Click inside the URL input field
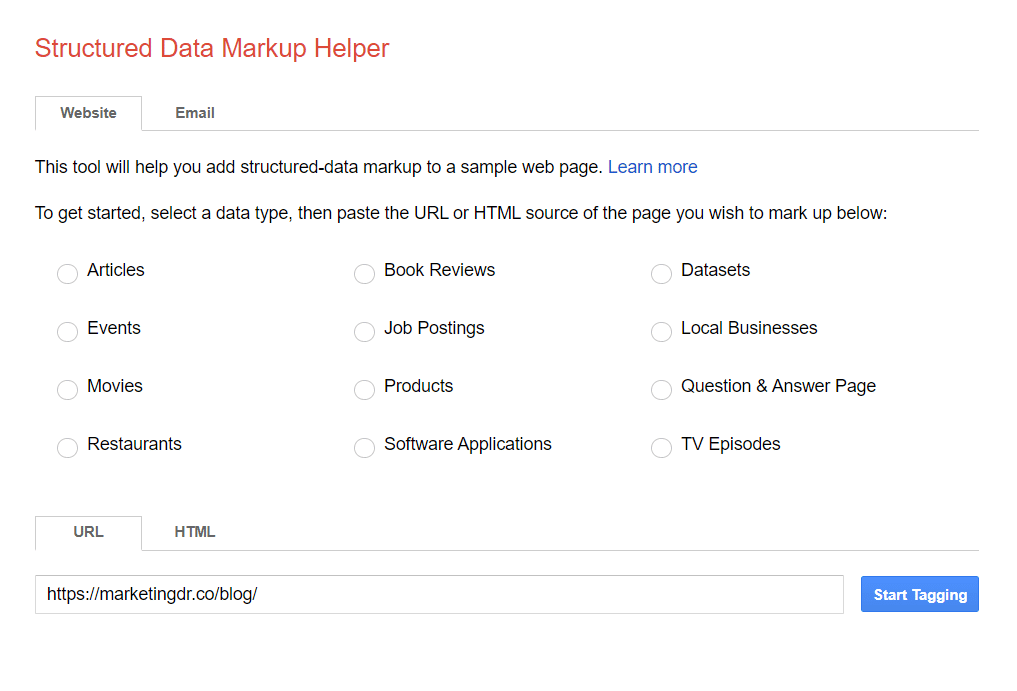The height and width of the screenshot is (691, 1017). (x=438, y=594)
